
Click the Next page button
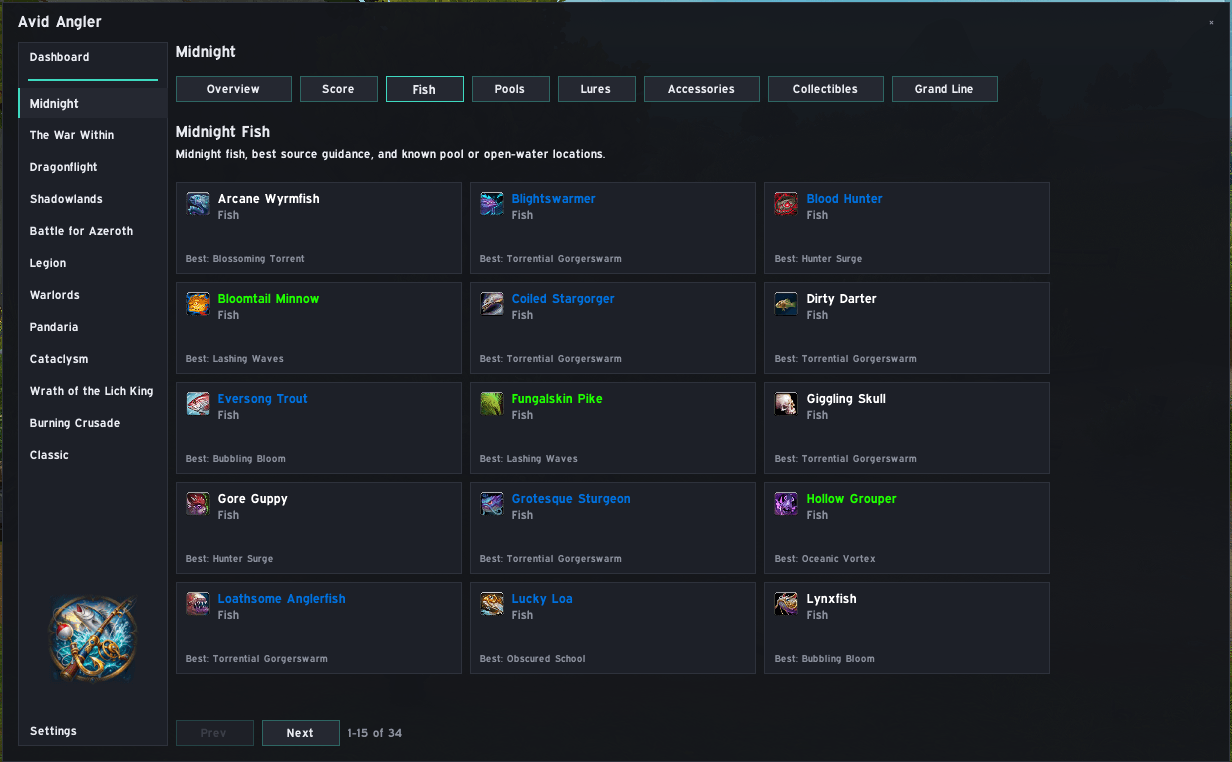[300, 733]
